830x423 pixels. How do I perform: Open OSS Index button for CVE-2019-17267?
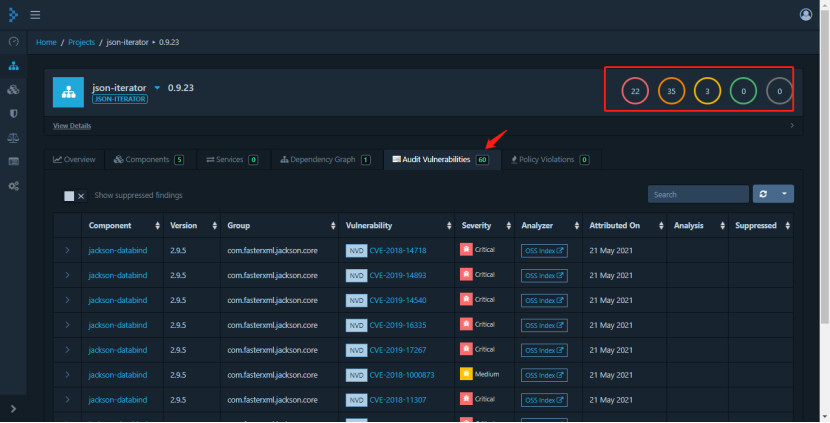(x=544, y=350)
